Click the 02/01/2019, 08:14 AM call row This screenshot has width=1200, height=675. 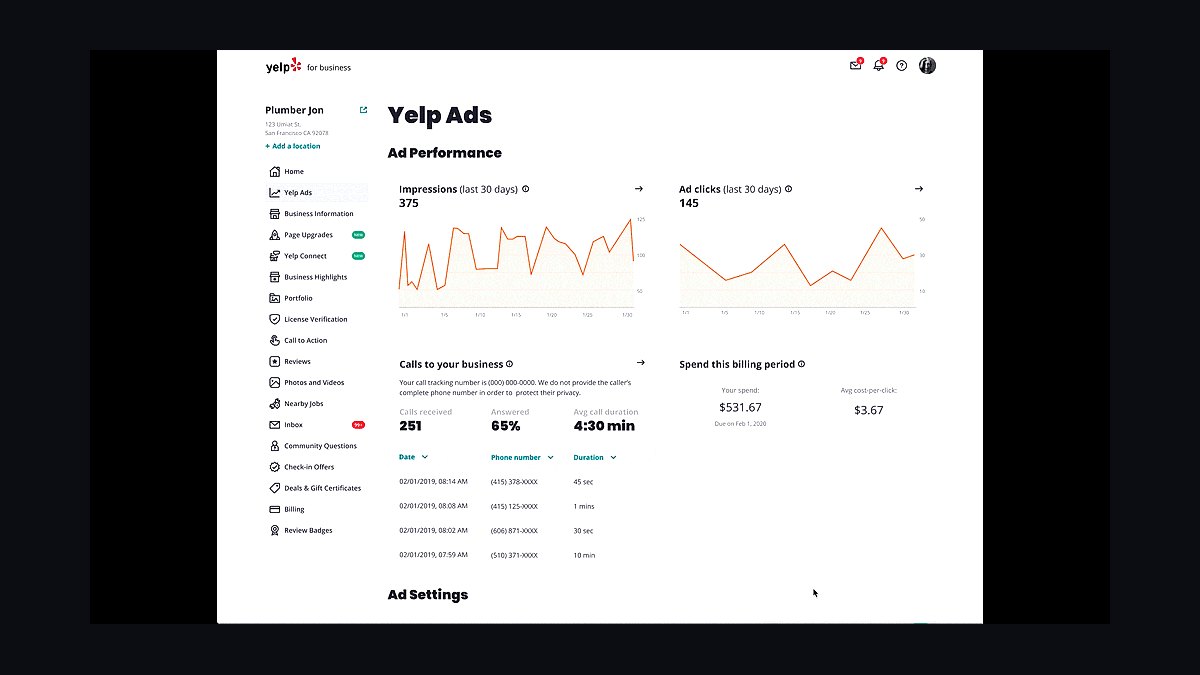(x=498, y=482)
